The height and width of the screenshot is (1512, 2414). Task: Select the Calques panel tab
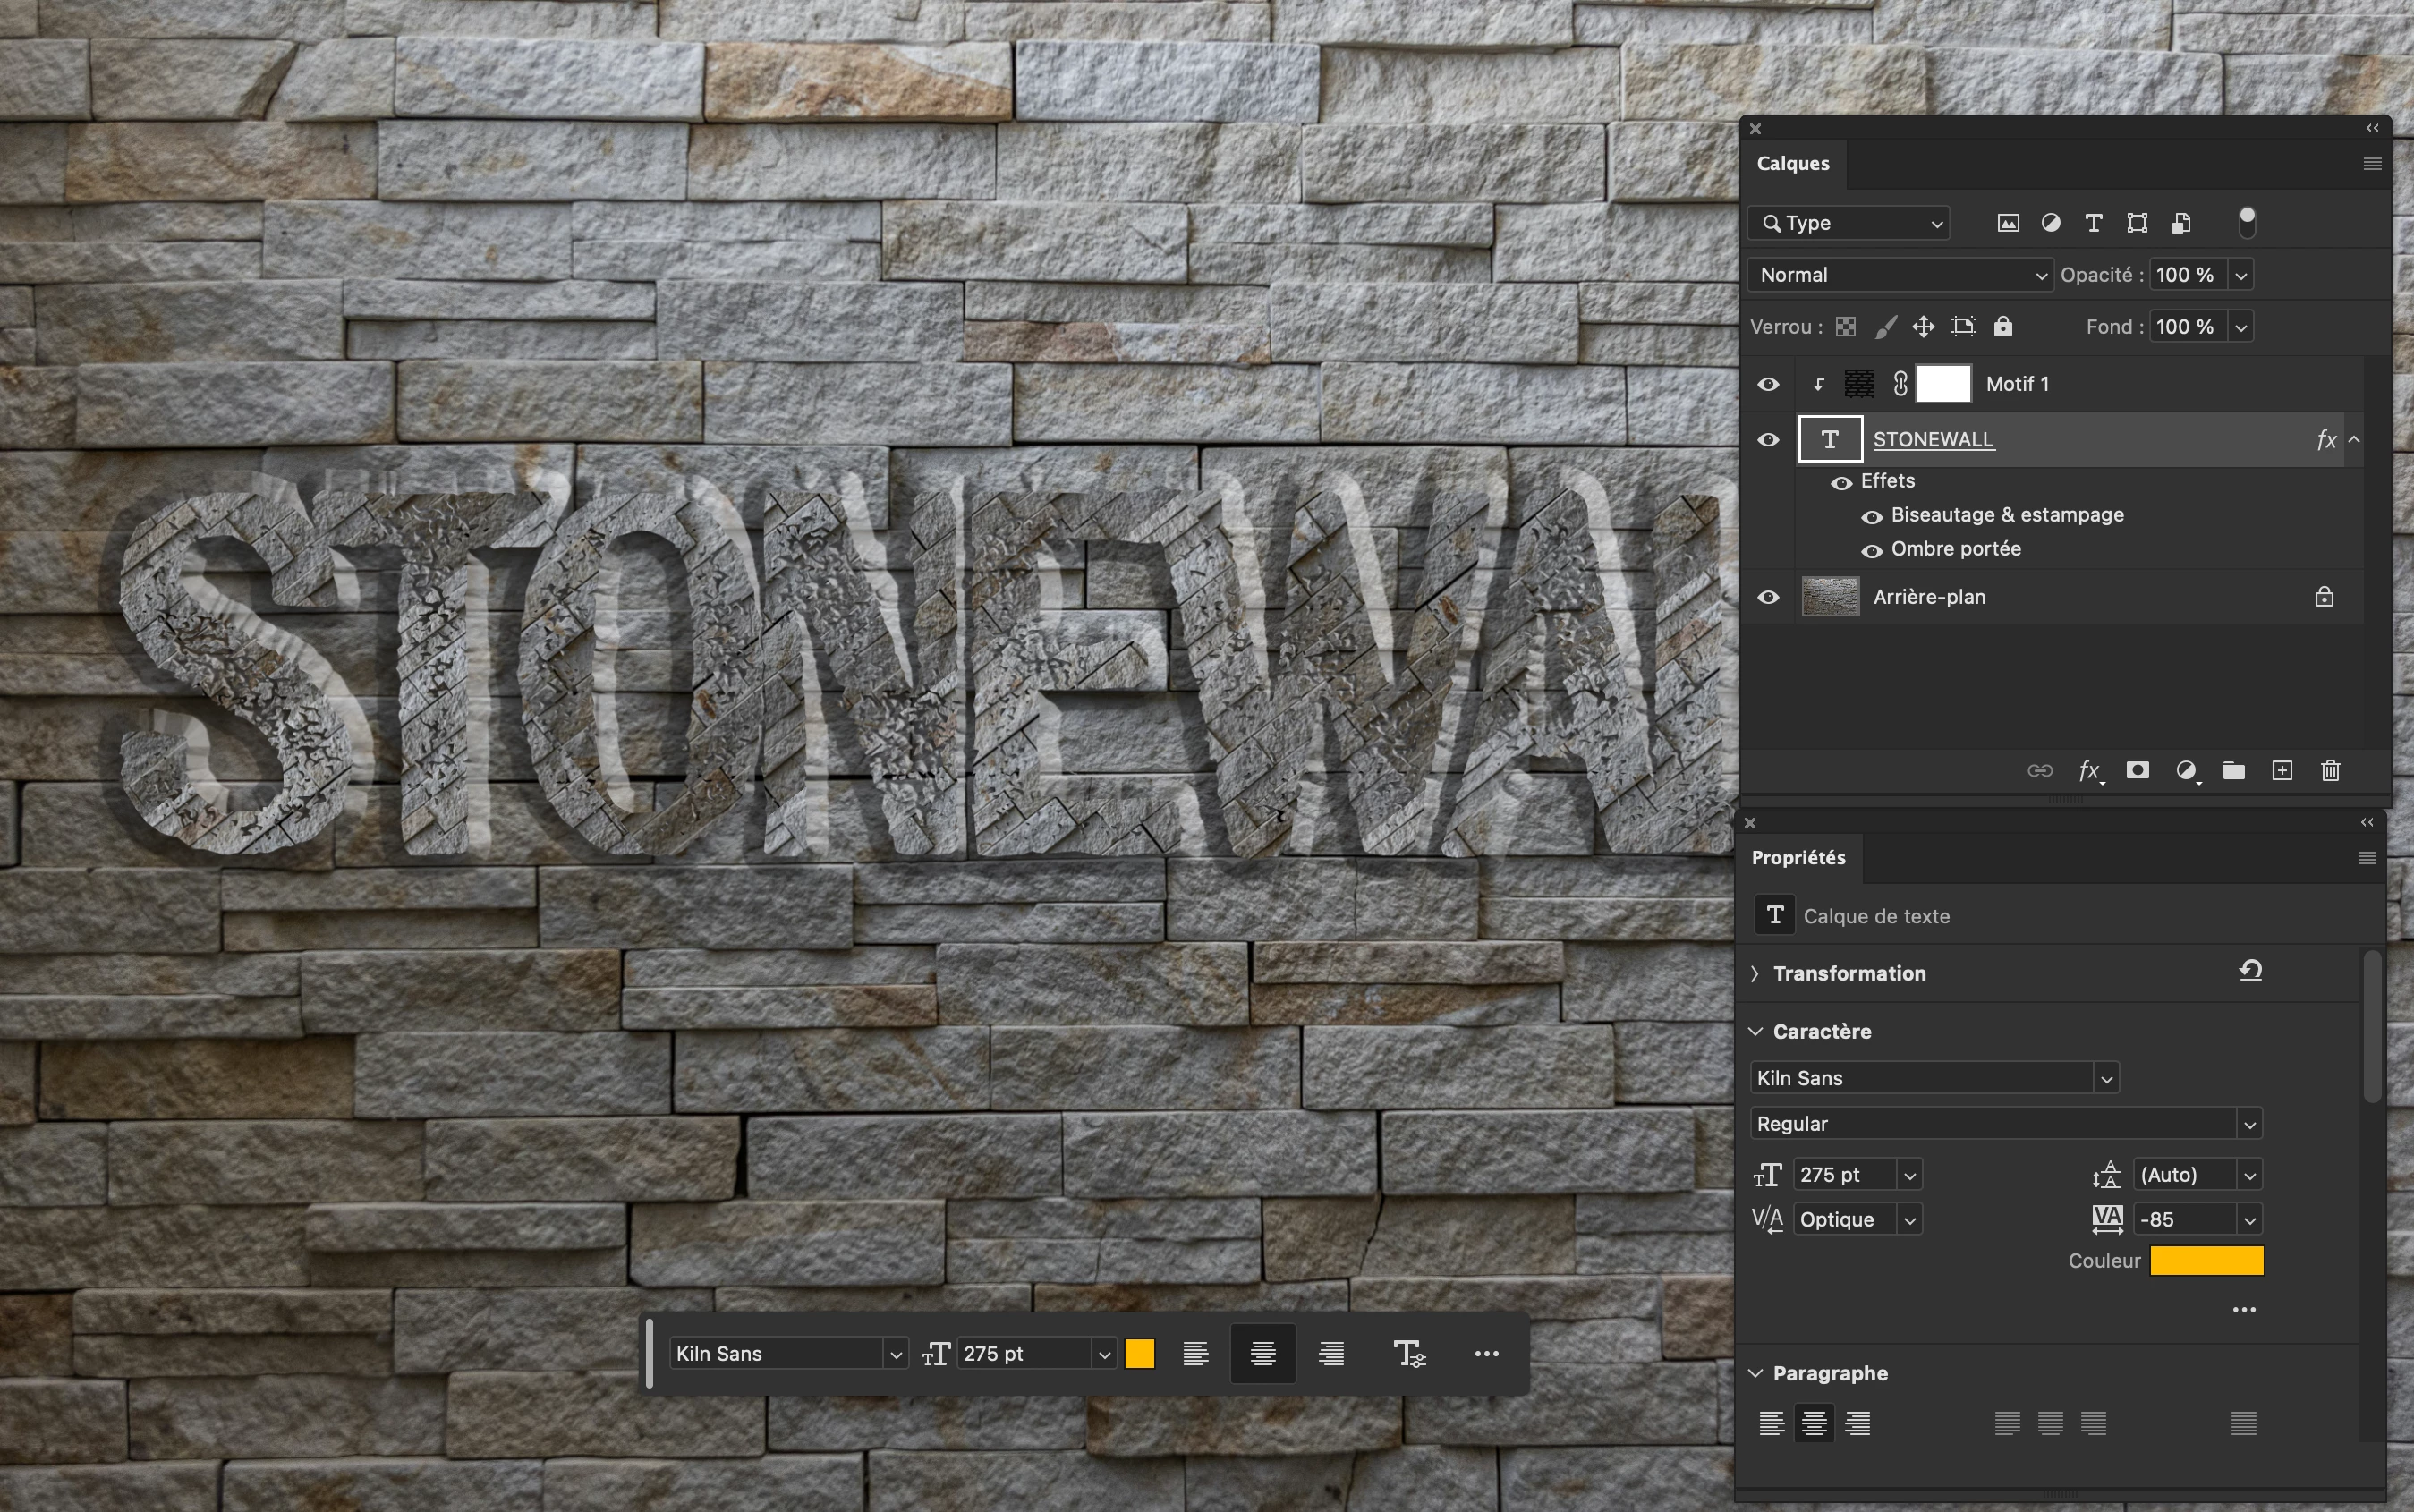(x=1792, y=163)
